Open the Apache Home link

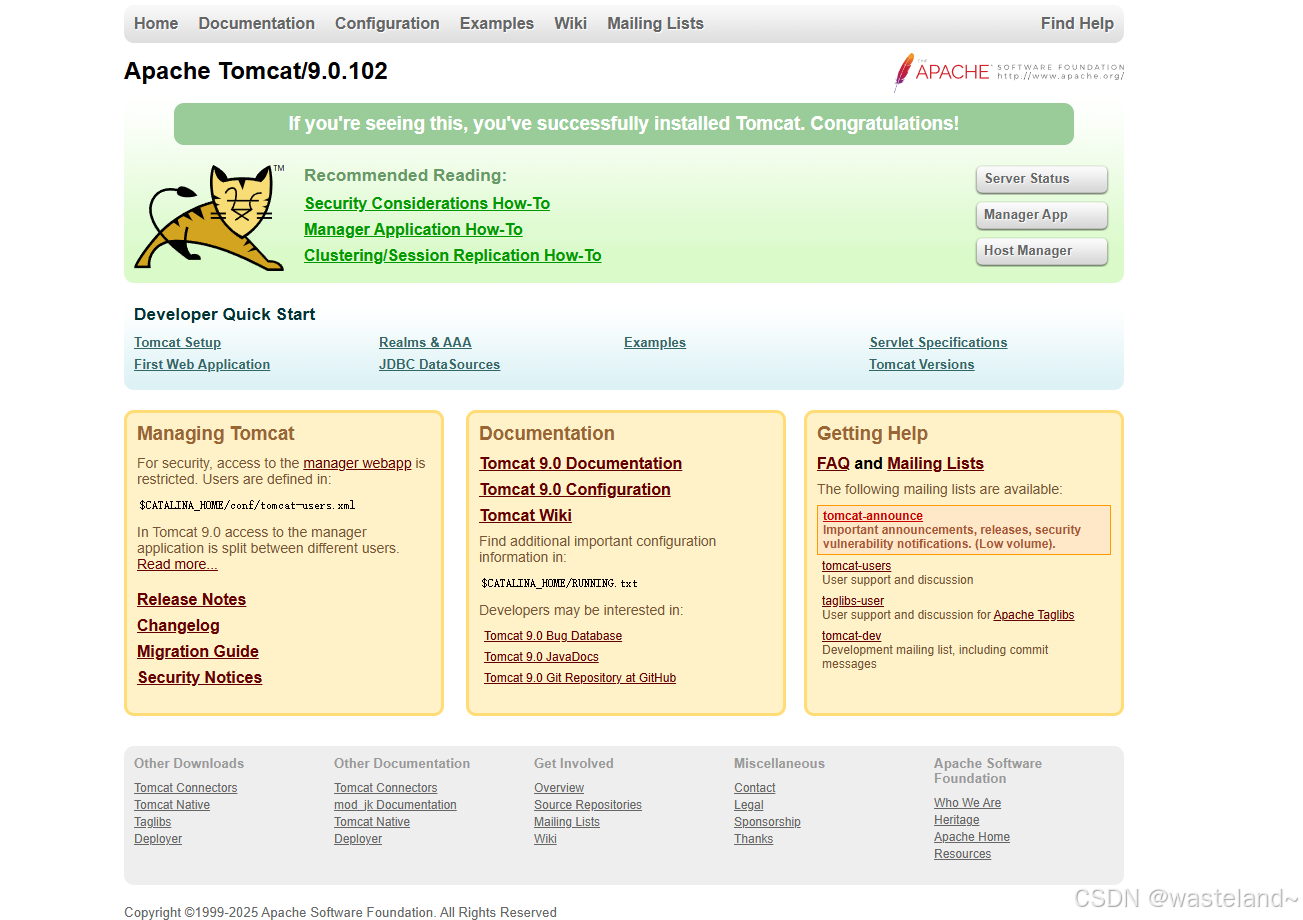(972, 837)
